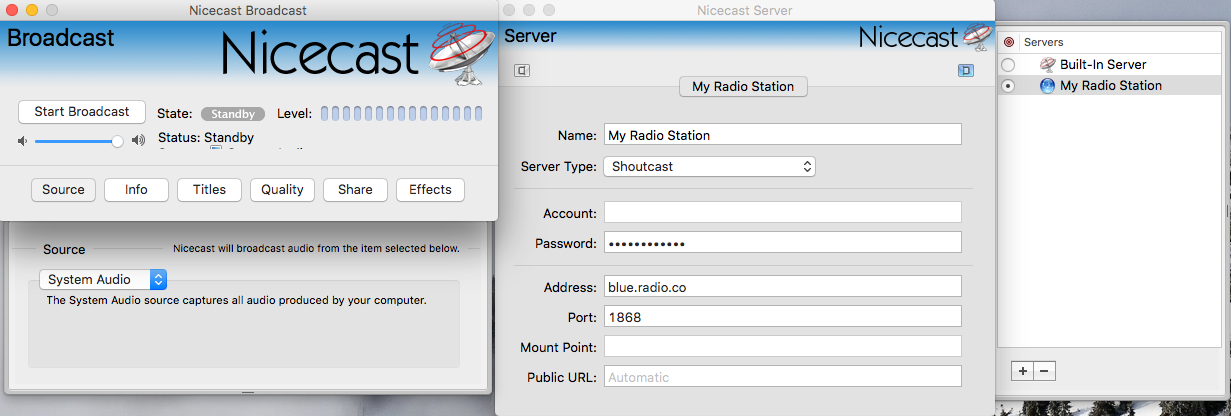Select My Radio Station row in Servers list
Viewport: 1231px width, 416px height.
(x=1108, y=86)
